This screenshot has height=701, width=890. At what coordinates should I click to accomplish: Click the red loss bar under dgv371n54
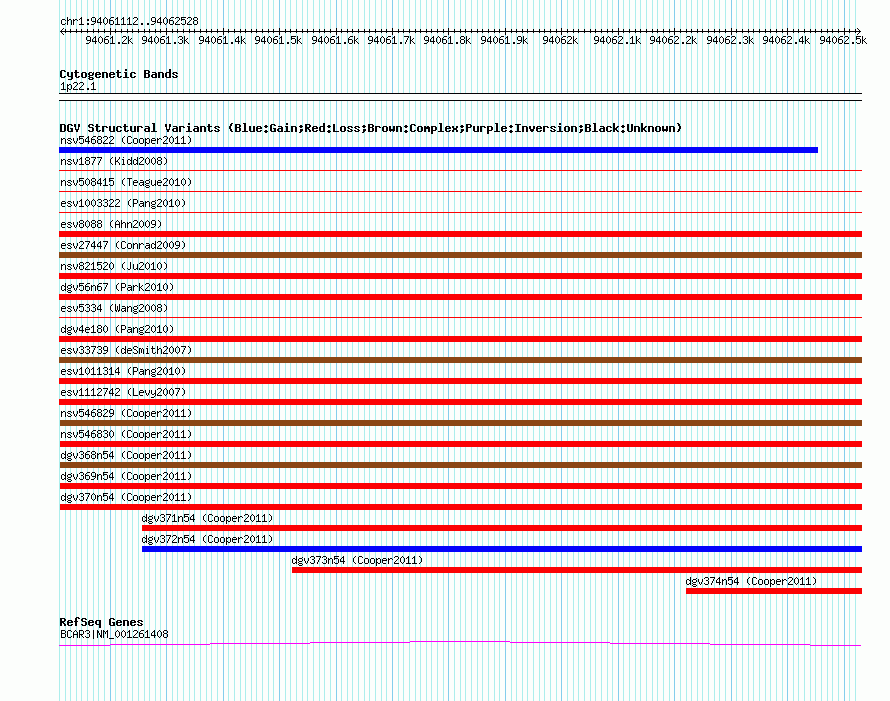click(502, 528)
